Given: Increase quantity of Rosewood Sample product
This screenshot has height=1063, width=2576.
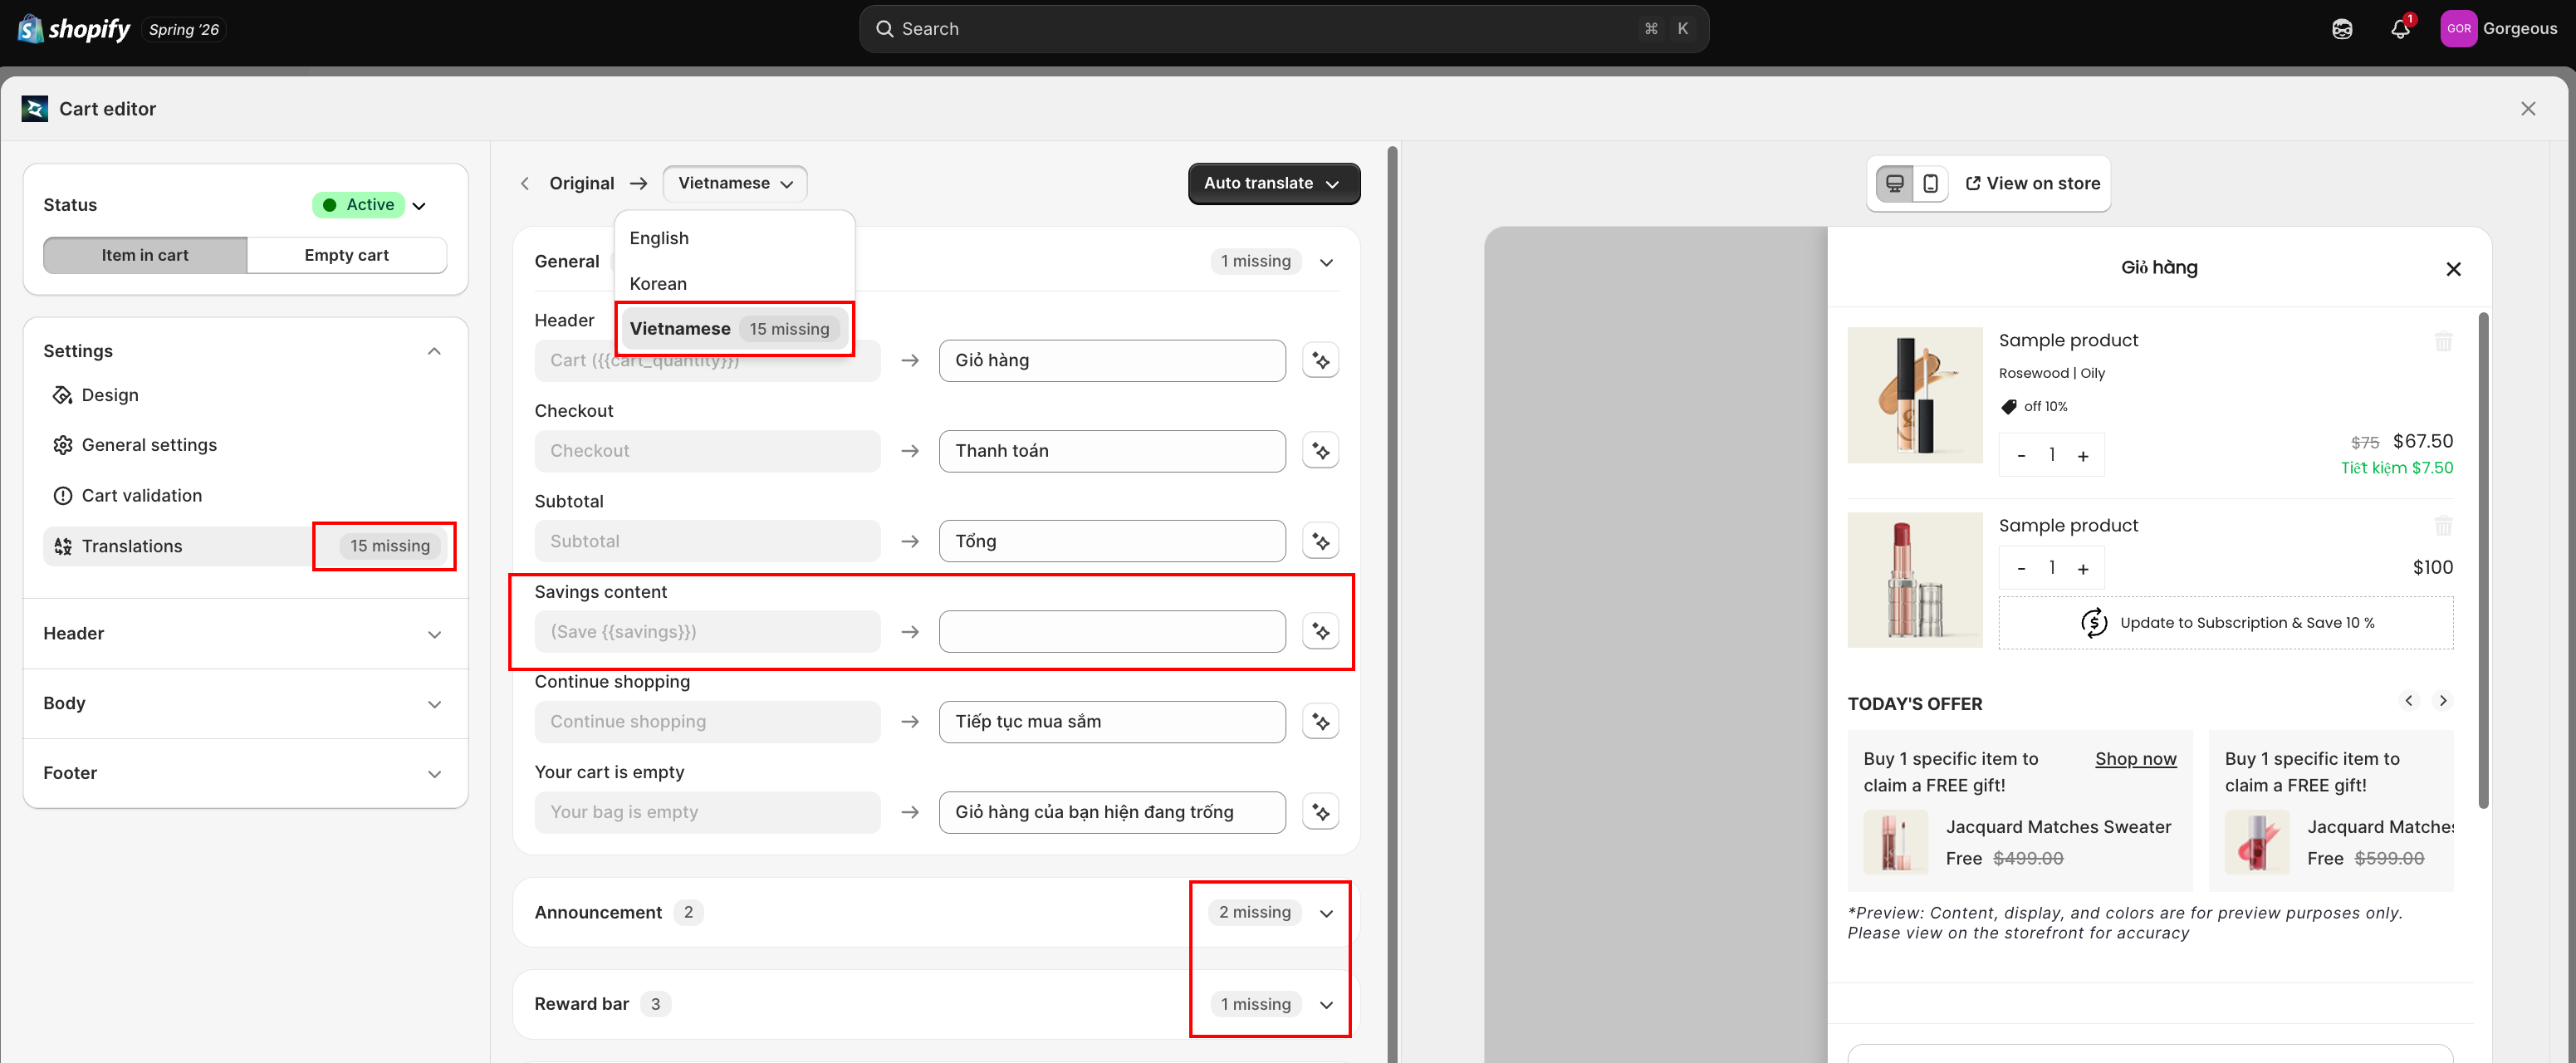Looking at the screenshot, I should tap(2083, 456).
